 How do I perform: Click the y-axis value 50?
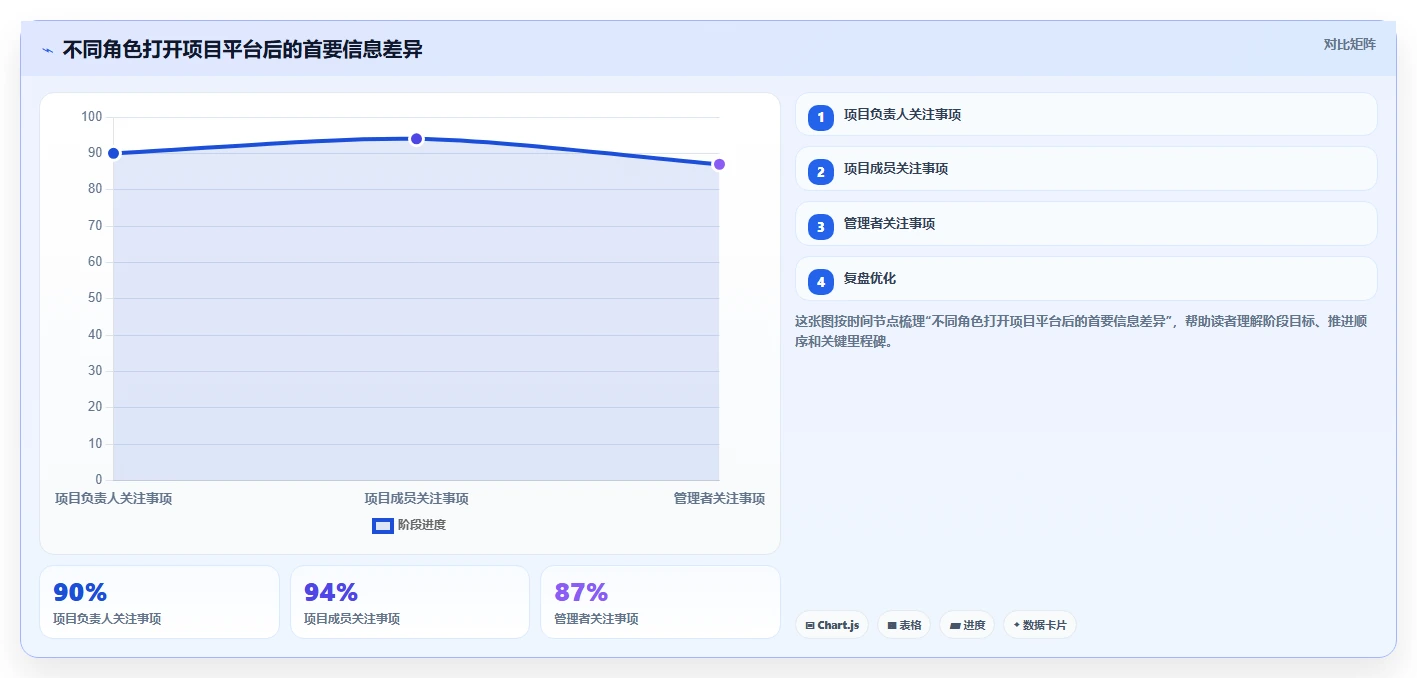[x=95, y=298]
